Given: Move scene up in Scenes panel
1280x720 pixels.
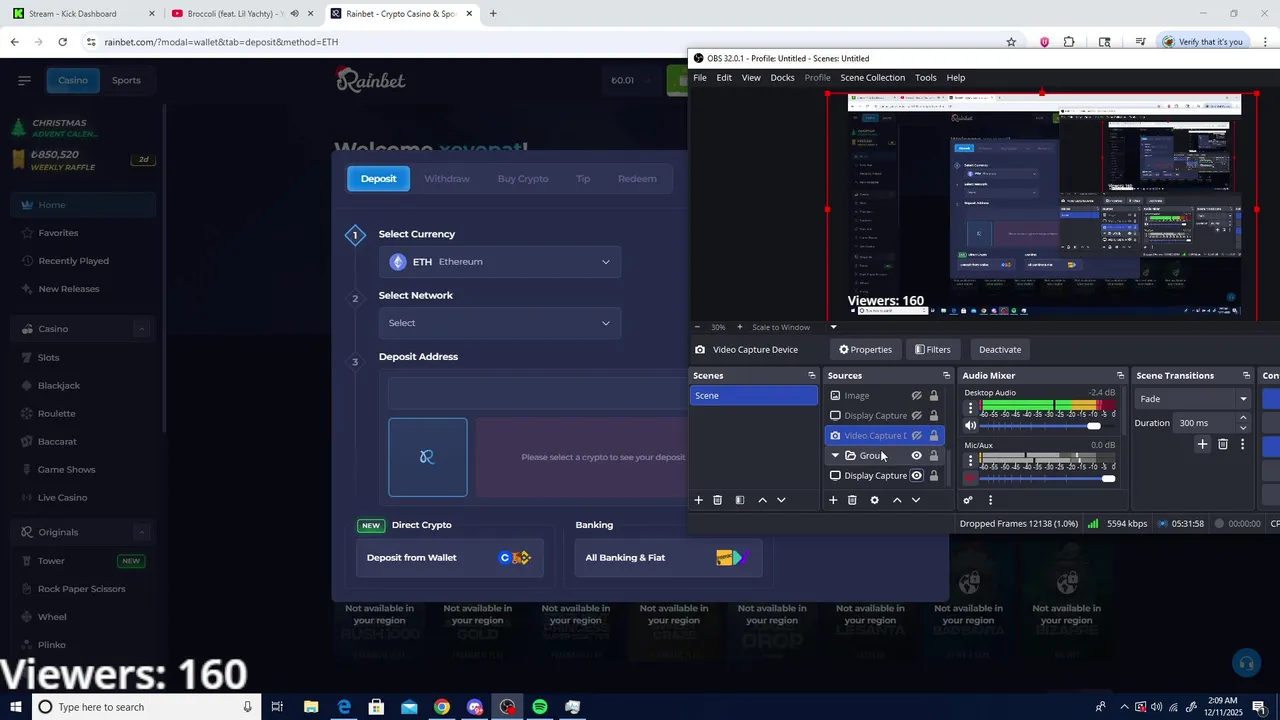Looking at the screenshot, I should [762, 500].
